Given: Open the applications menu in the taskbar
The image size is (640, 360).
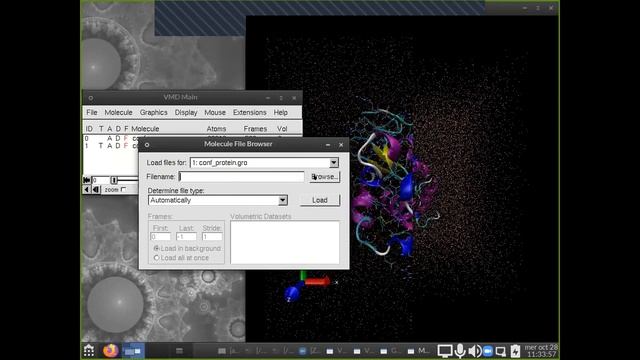Looking at the screenshot, I should coord(89,351).
